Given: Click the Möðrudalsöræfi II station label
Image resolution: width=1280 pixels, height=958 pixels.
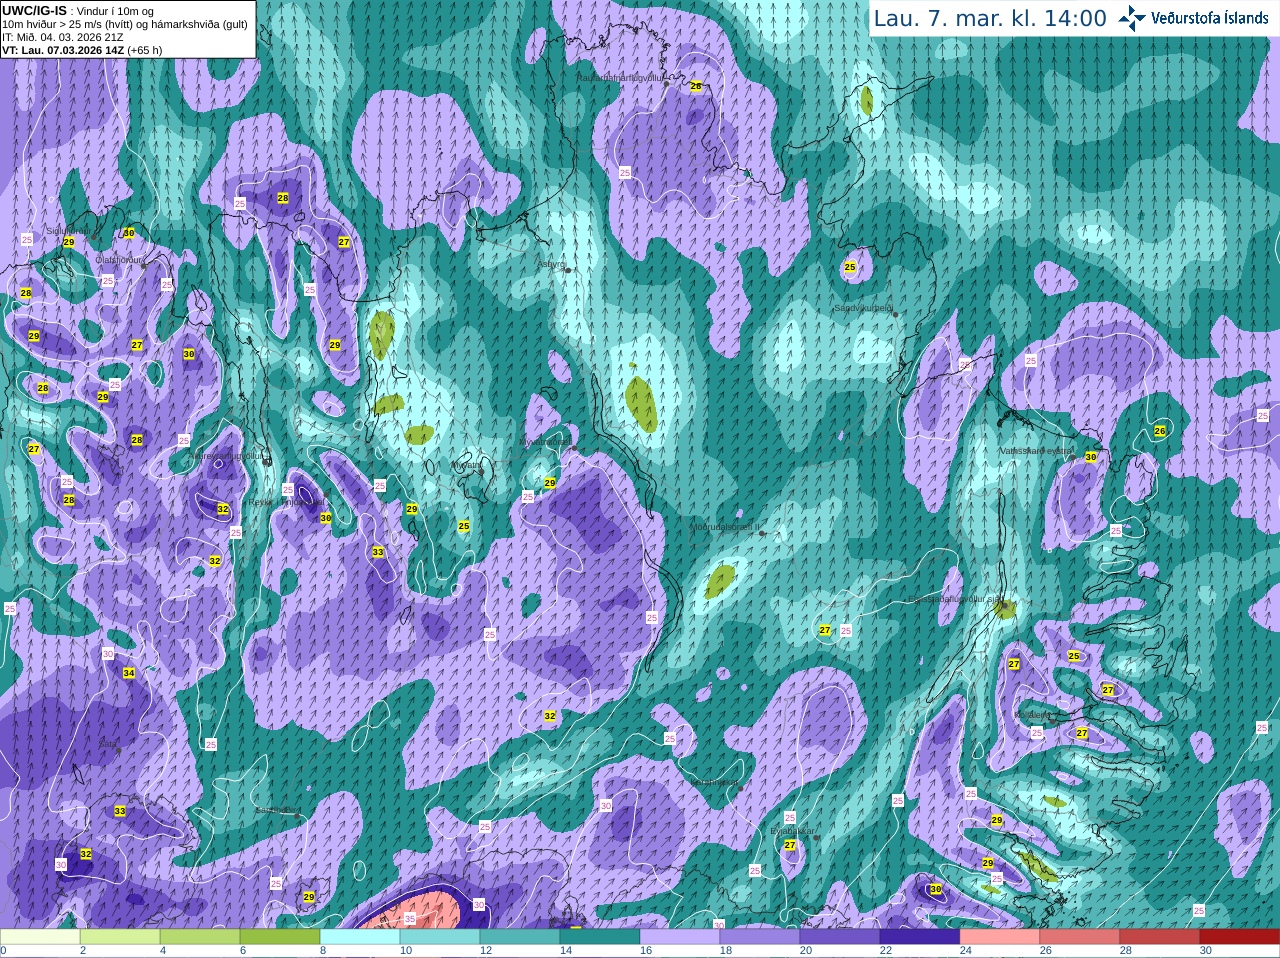Looking at the screenshot, I should 724,526.
